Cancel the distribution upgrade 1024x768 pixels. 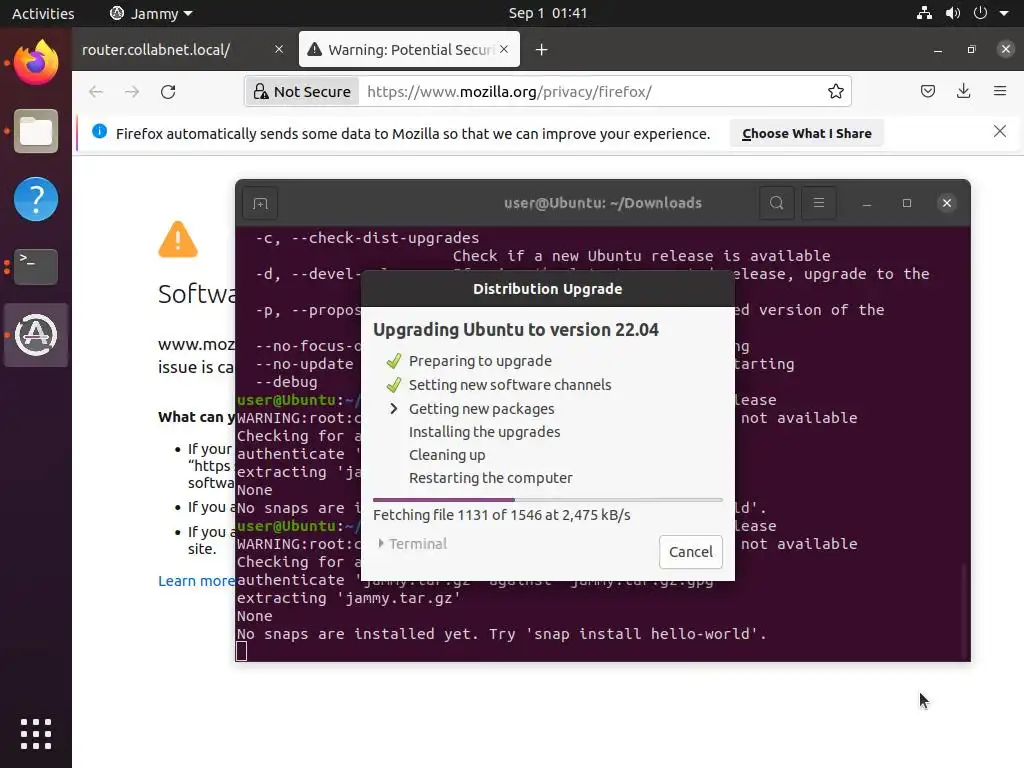[691, 552]
